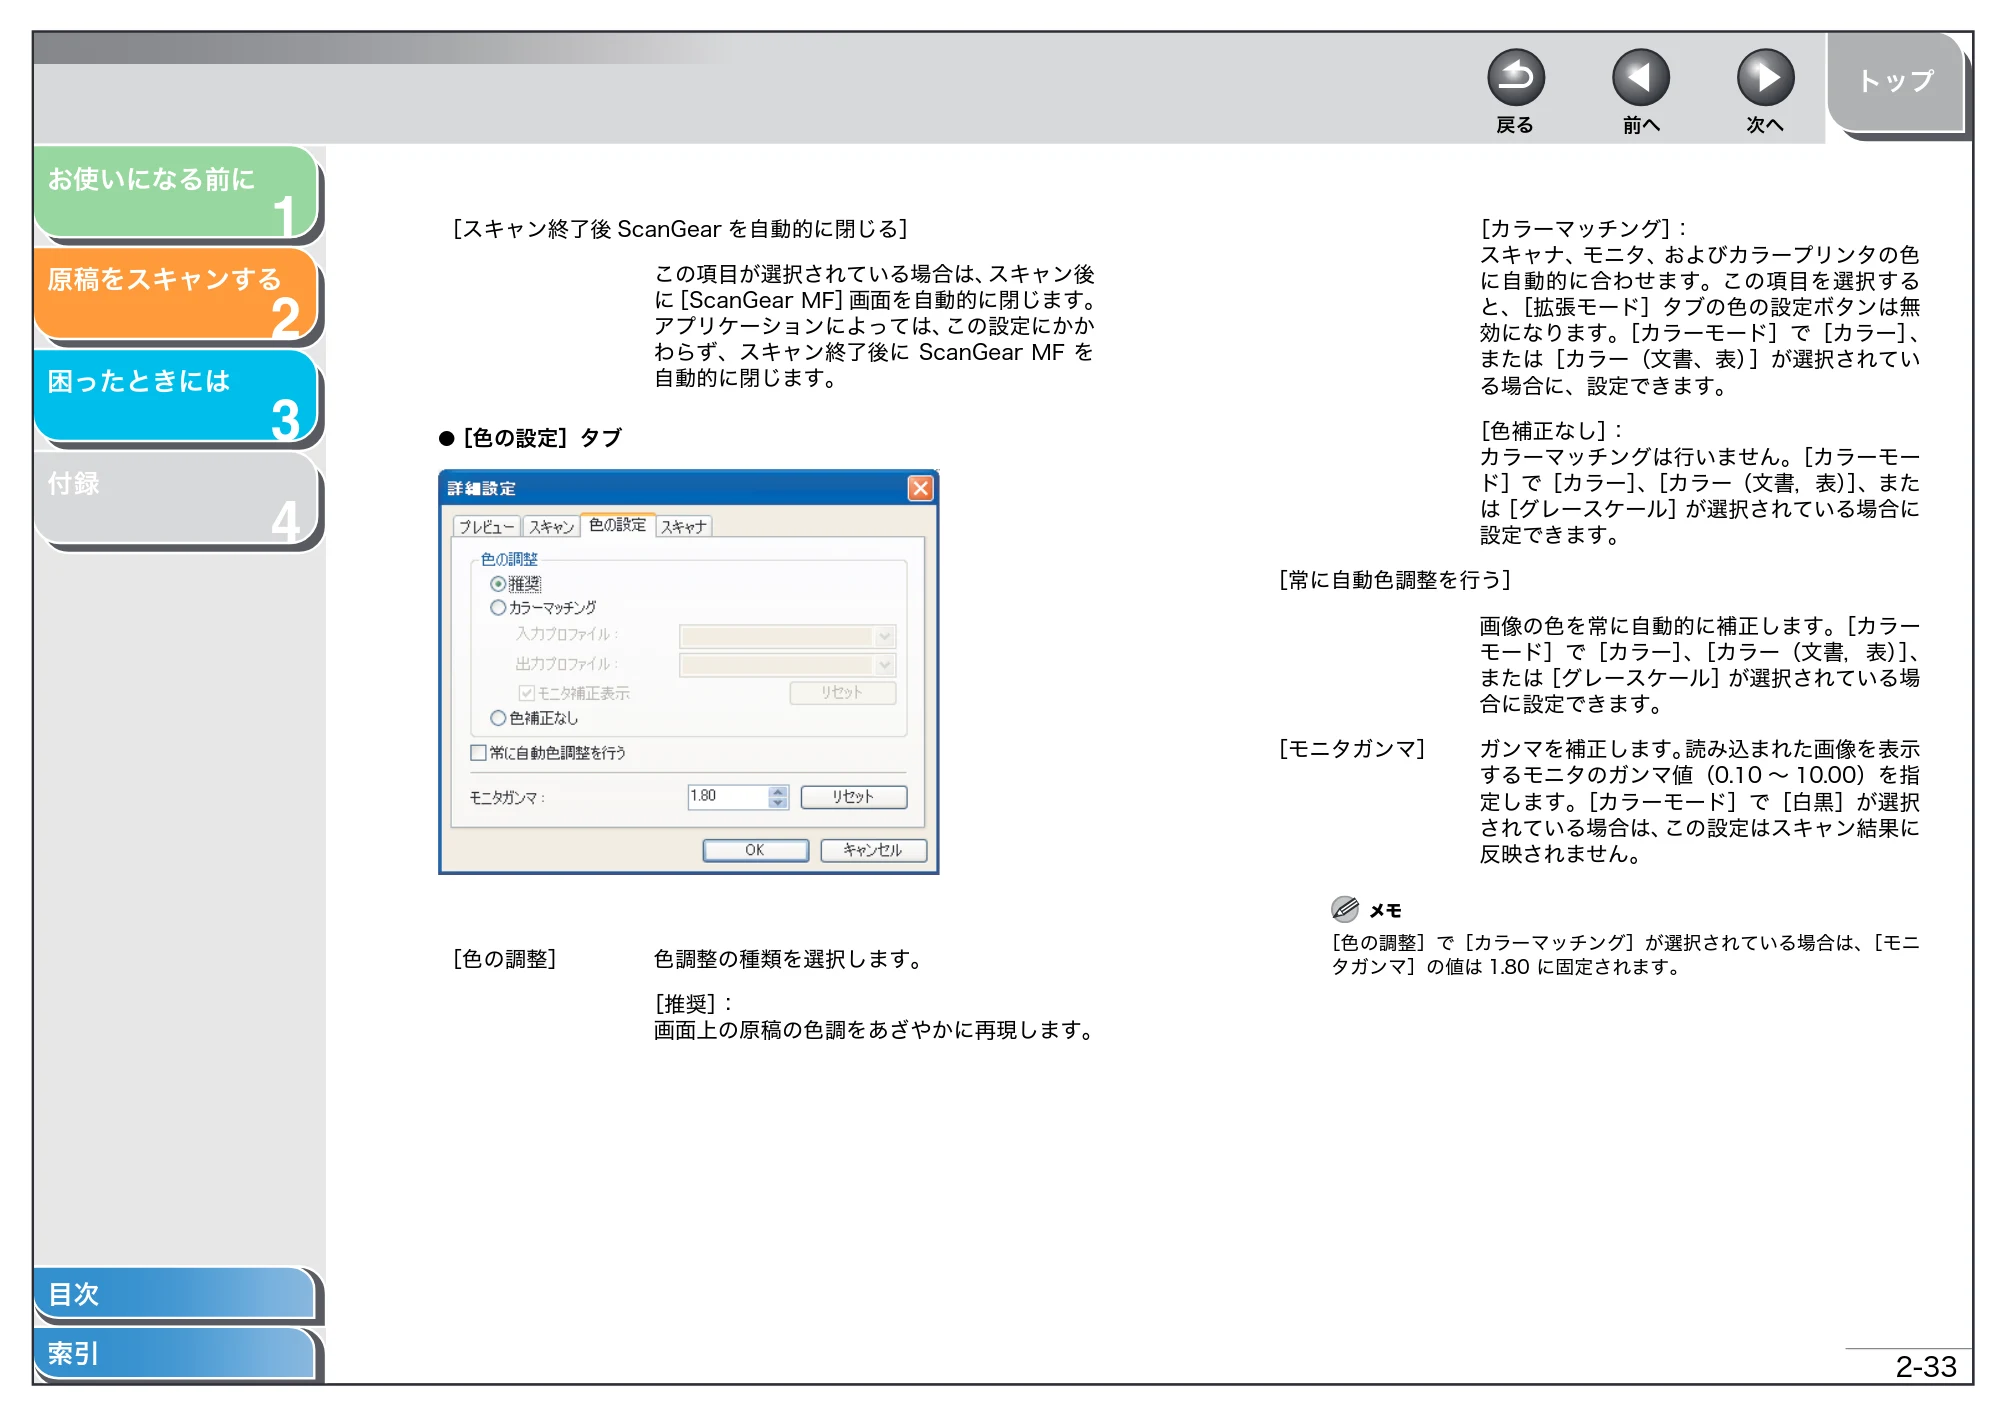
Task: Open the 索引 index
Action: click(x=174, y=1353)
